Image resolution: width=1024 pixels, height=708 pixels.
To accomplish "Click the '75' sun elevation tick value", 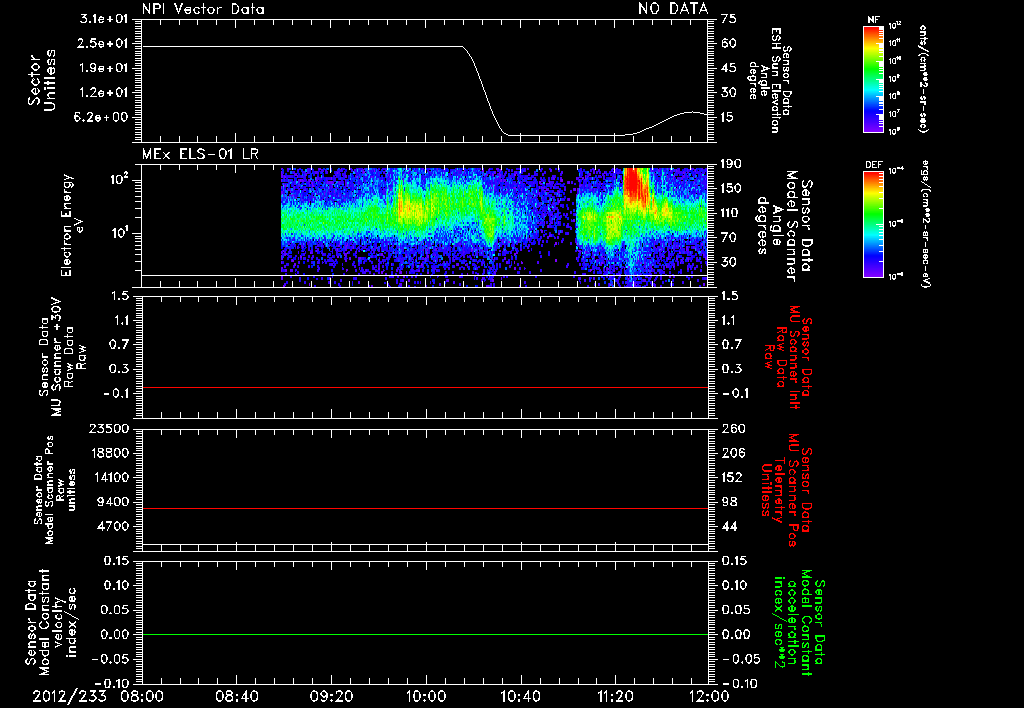I will [729, 19].
